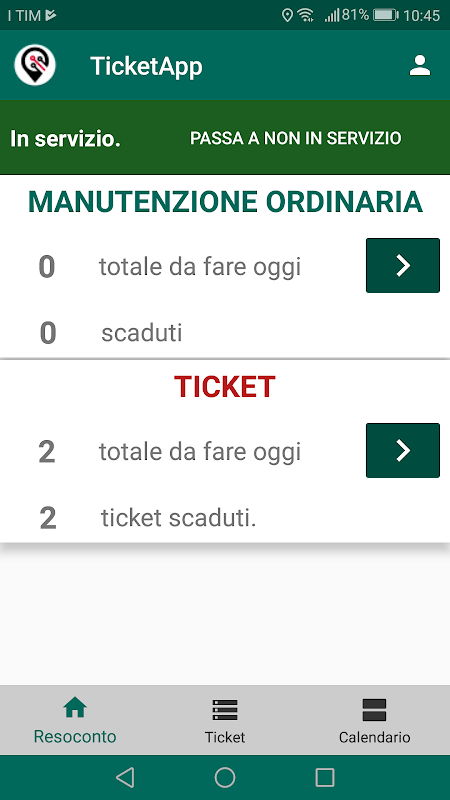This screenshot has width=450, height=800.
Task: Tap the Android recent apps square
Action: (324, 778)
